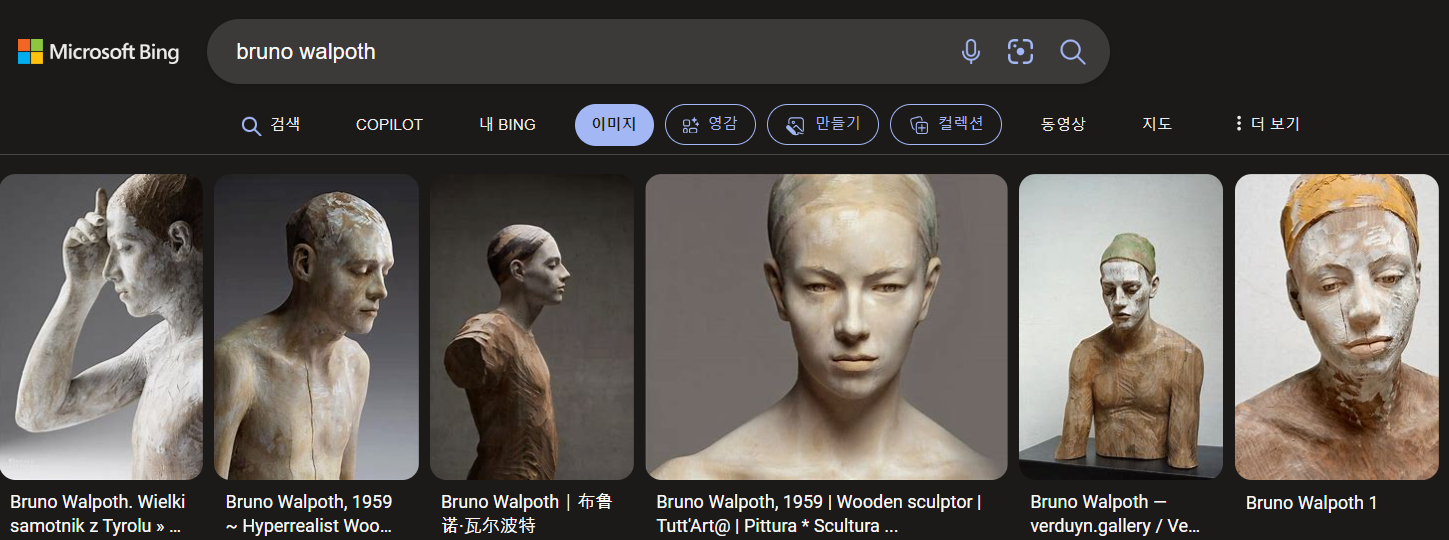
Task: Open the 만들기 tab
Action: pyautogui.click(x=822, y=125)
